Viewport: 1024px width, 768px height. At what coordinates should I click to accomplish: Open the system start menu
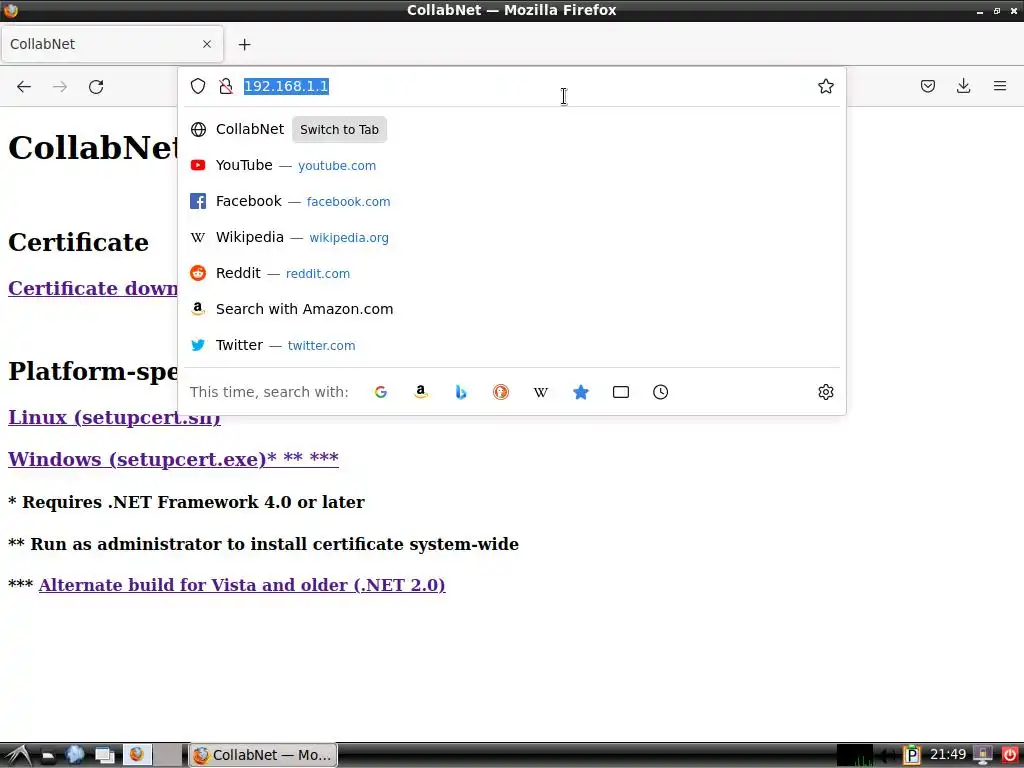pyautogui.click(x=17, y=755)
